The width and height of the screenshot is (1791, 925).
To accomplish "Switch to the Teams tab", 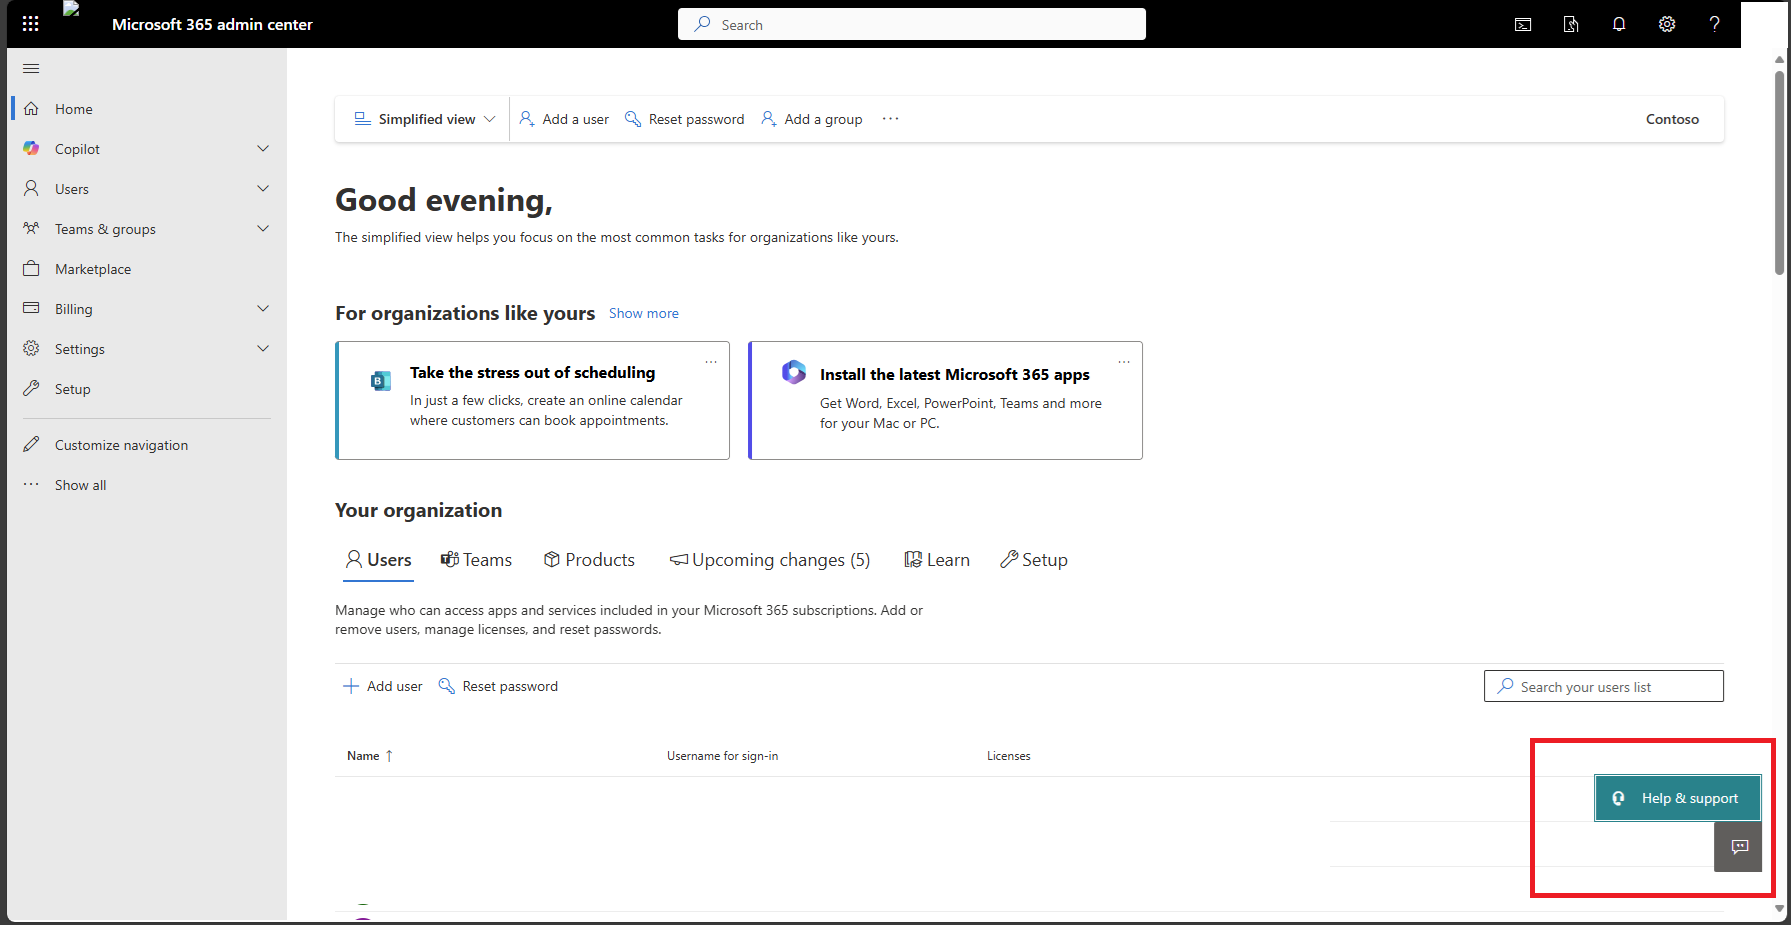I will click(476, 560).
